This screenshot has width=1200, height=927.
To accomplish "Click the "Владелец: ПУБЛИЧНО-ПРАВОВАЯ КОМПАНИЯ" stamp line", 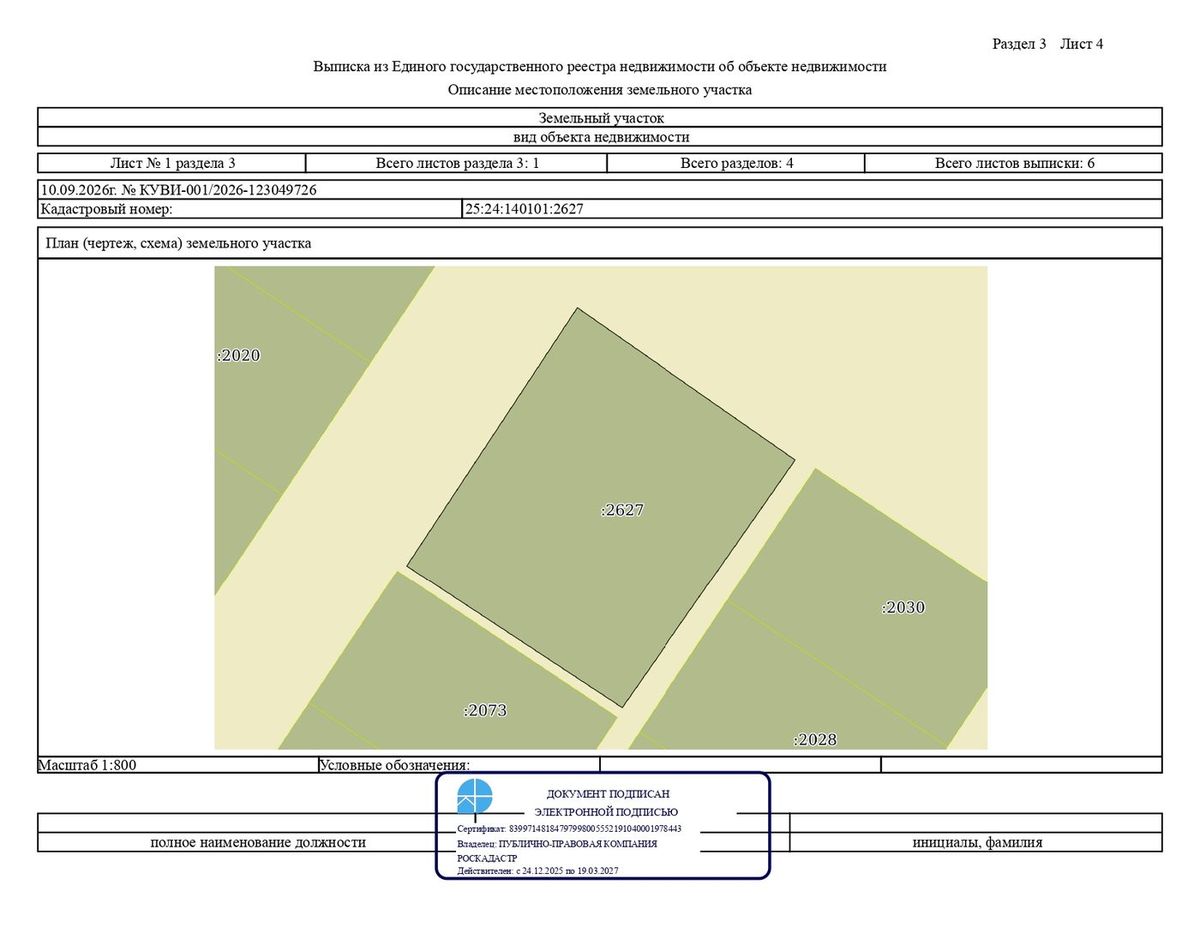I will coord(557,844).
